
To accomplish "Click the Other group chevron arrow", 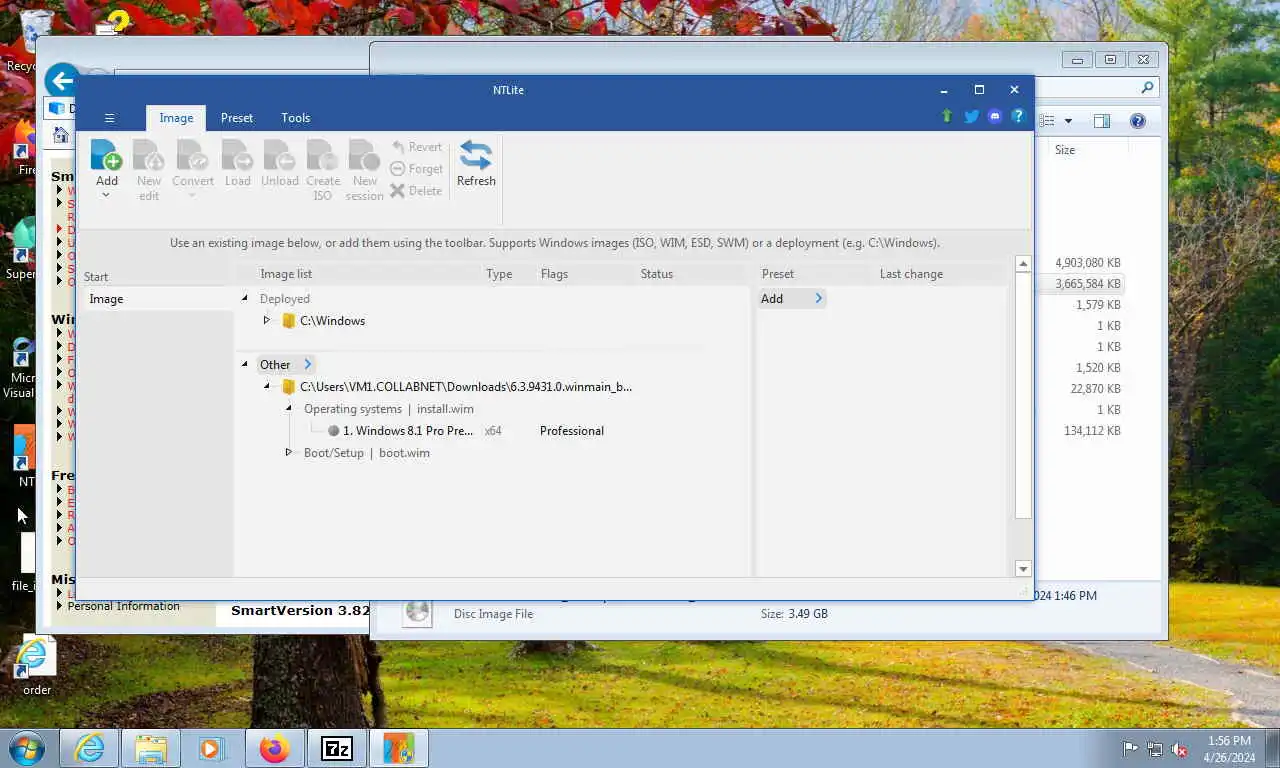I will (x=308, y=364).
